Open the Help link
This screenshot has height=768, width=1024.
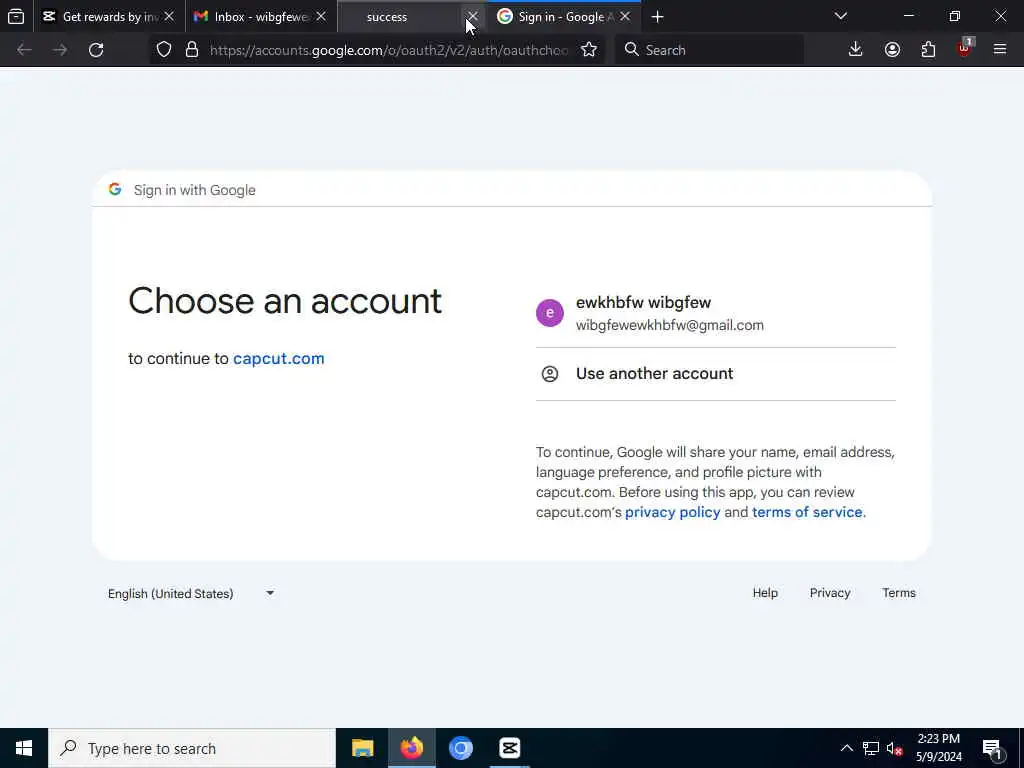pos(765,593)
